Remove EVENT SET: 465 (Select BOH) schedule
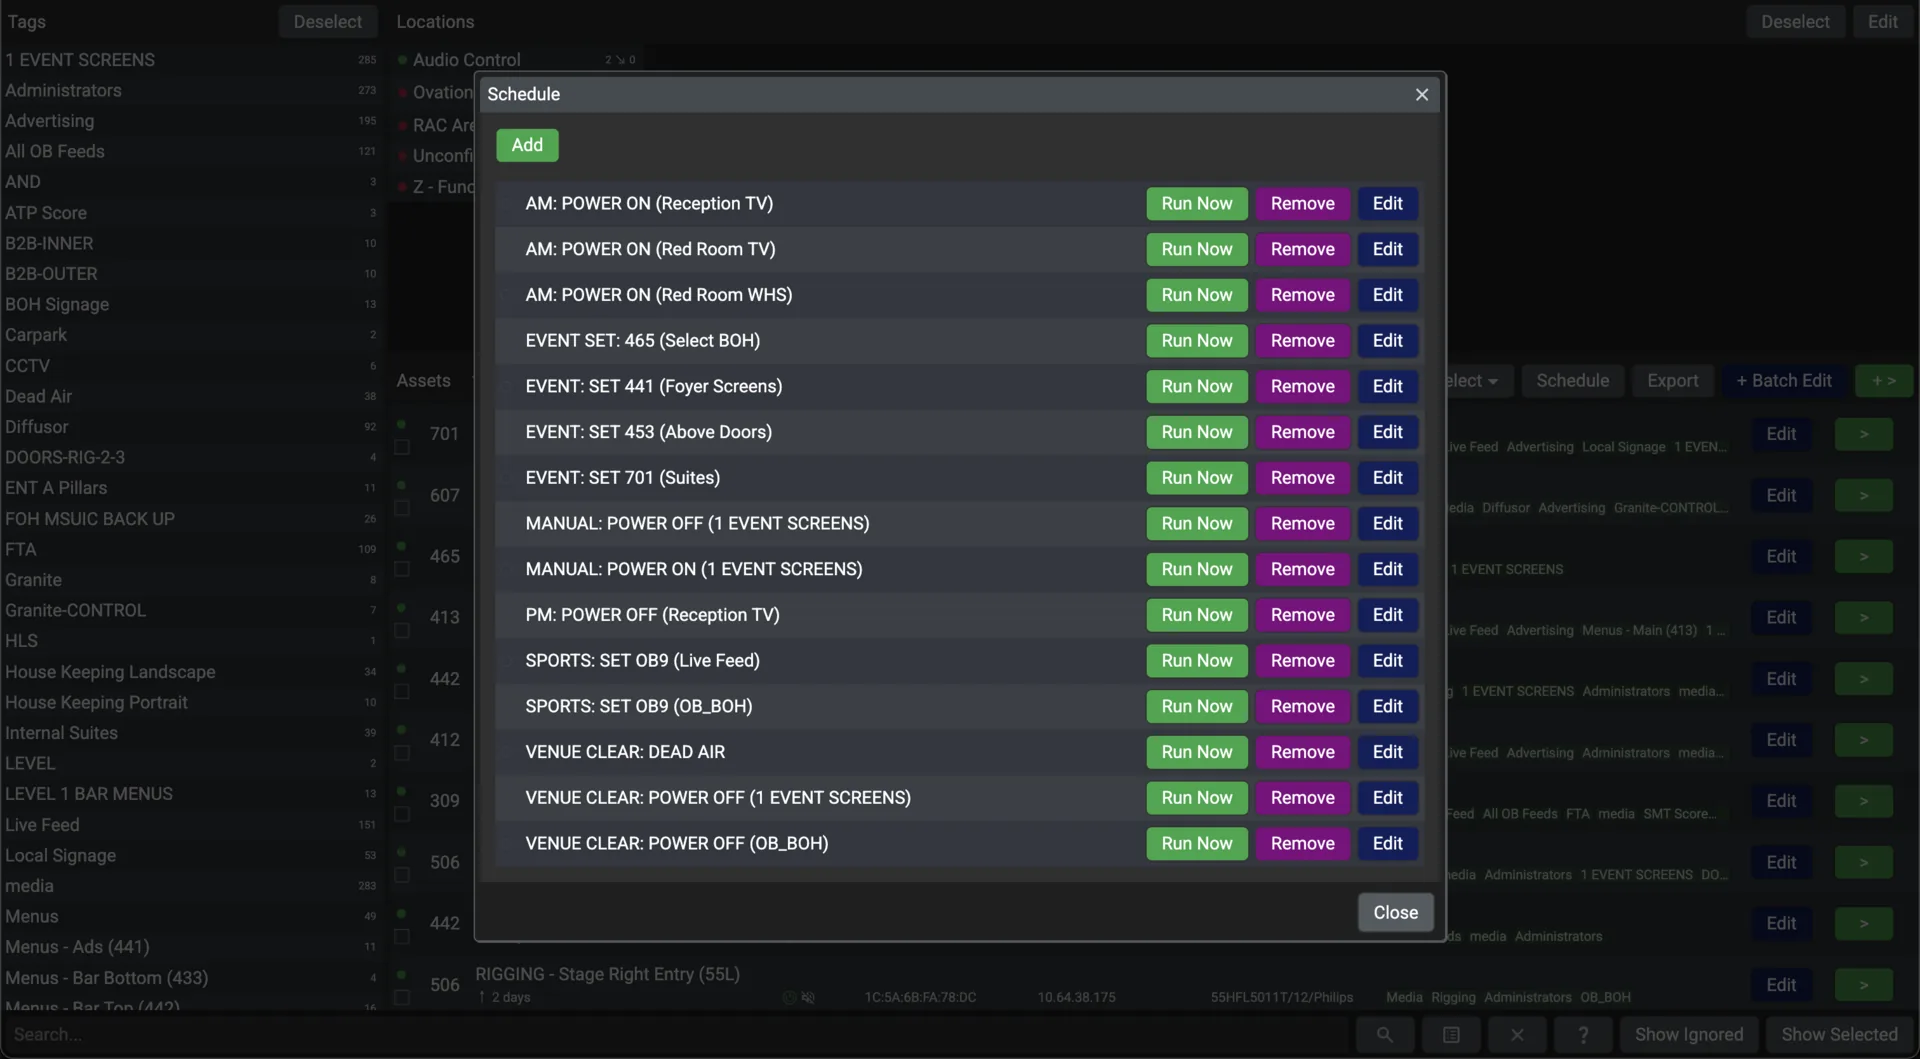This screenshot has height=1059, width=1920. tap(1302, 340)
